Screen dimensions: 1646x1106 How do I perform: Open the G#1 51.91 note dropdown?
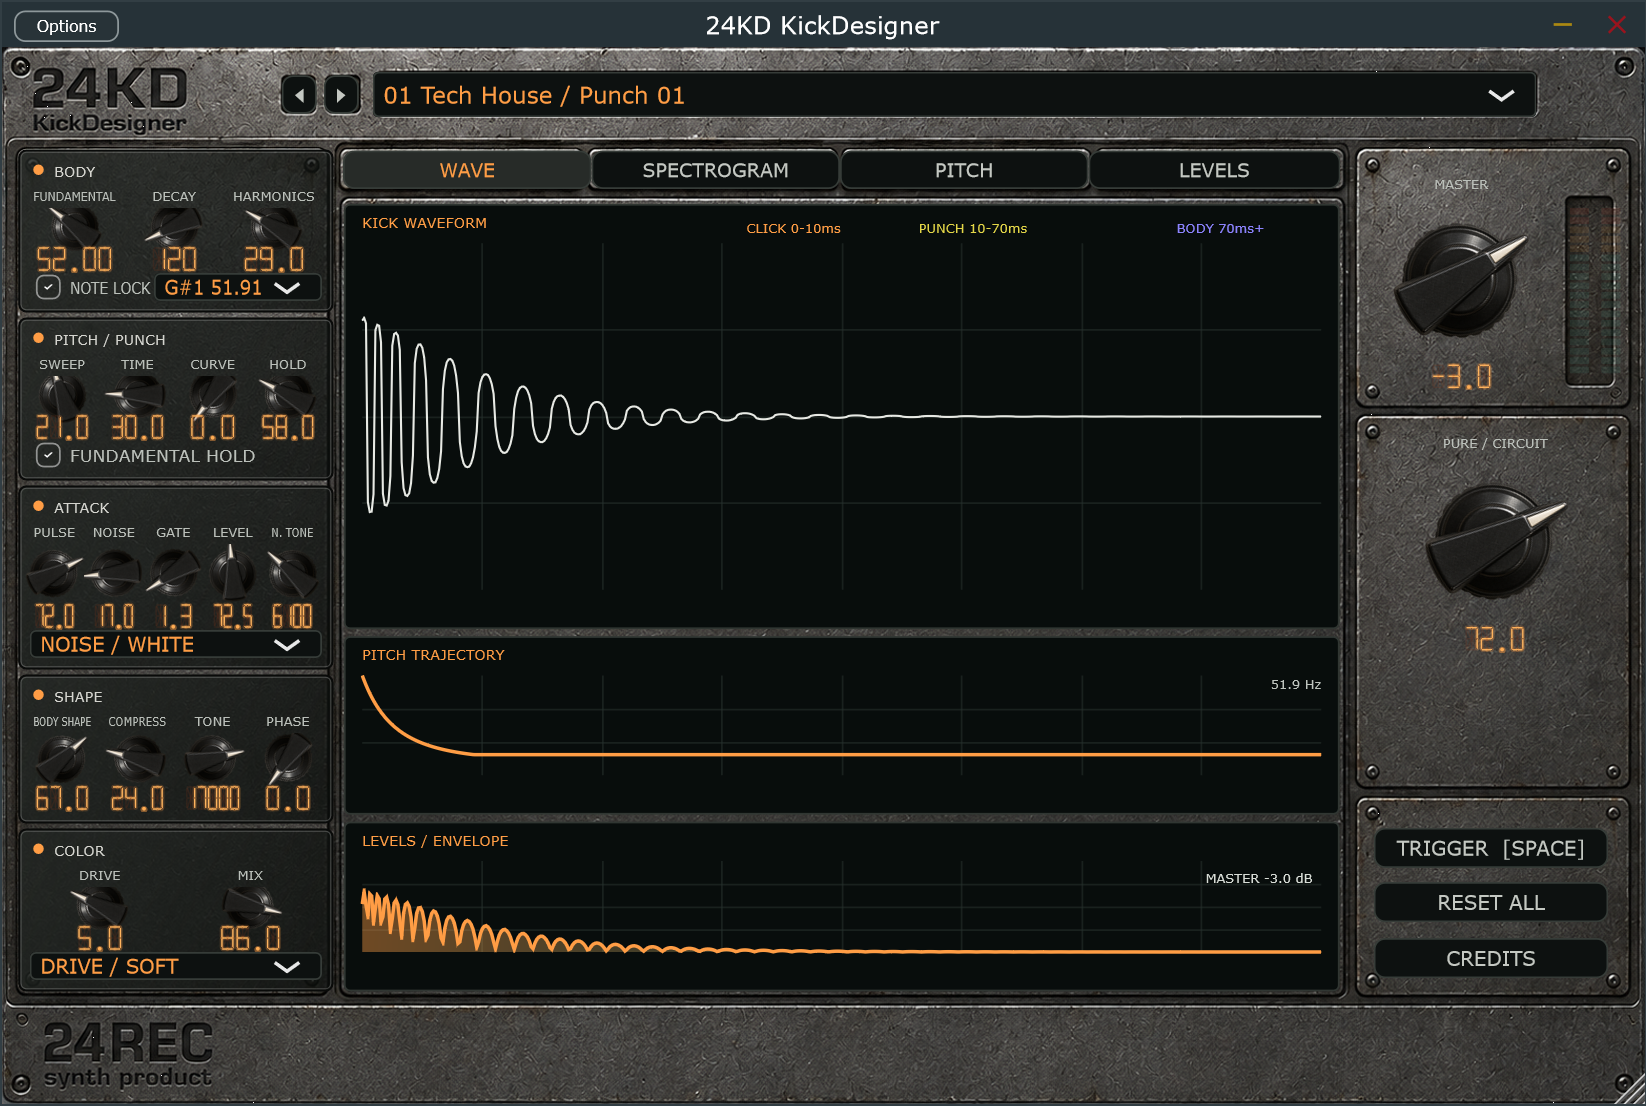tap(238, 288)
